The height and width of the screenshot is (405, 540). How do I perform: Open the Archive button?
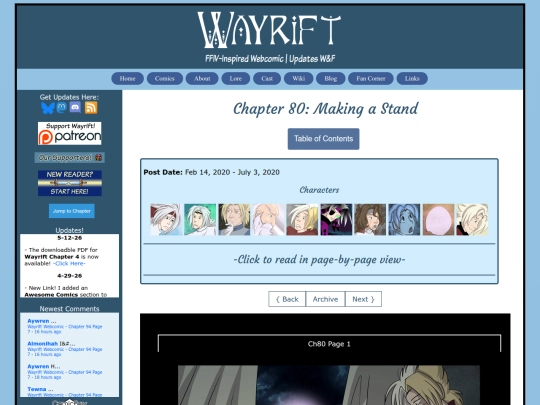tap(325, 299)
